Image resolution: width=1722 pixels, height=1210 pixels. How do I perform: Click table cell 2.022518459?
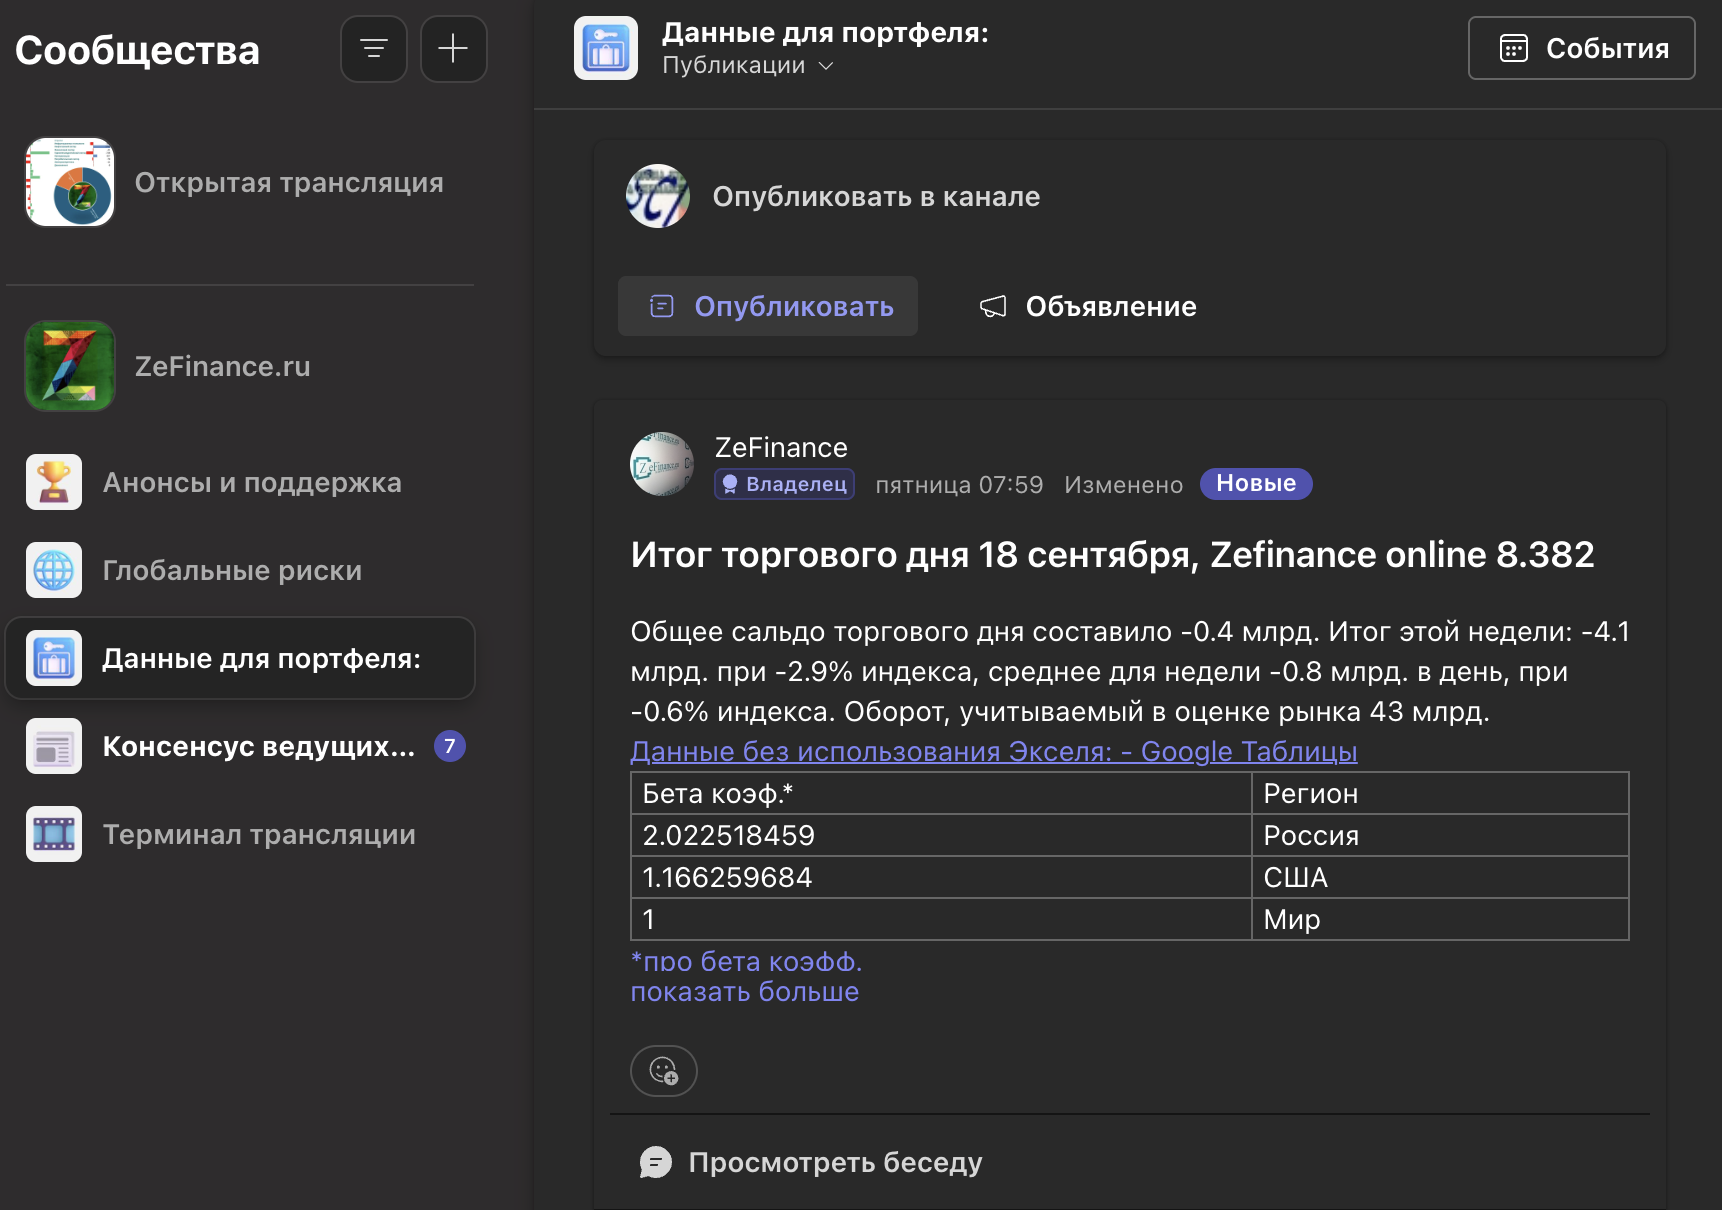click(941, 835)
